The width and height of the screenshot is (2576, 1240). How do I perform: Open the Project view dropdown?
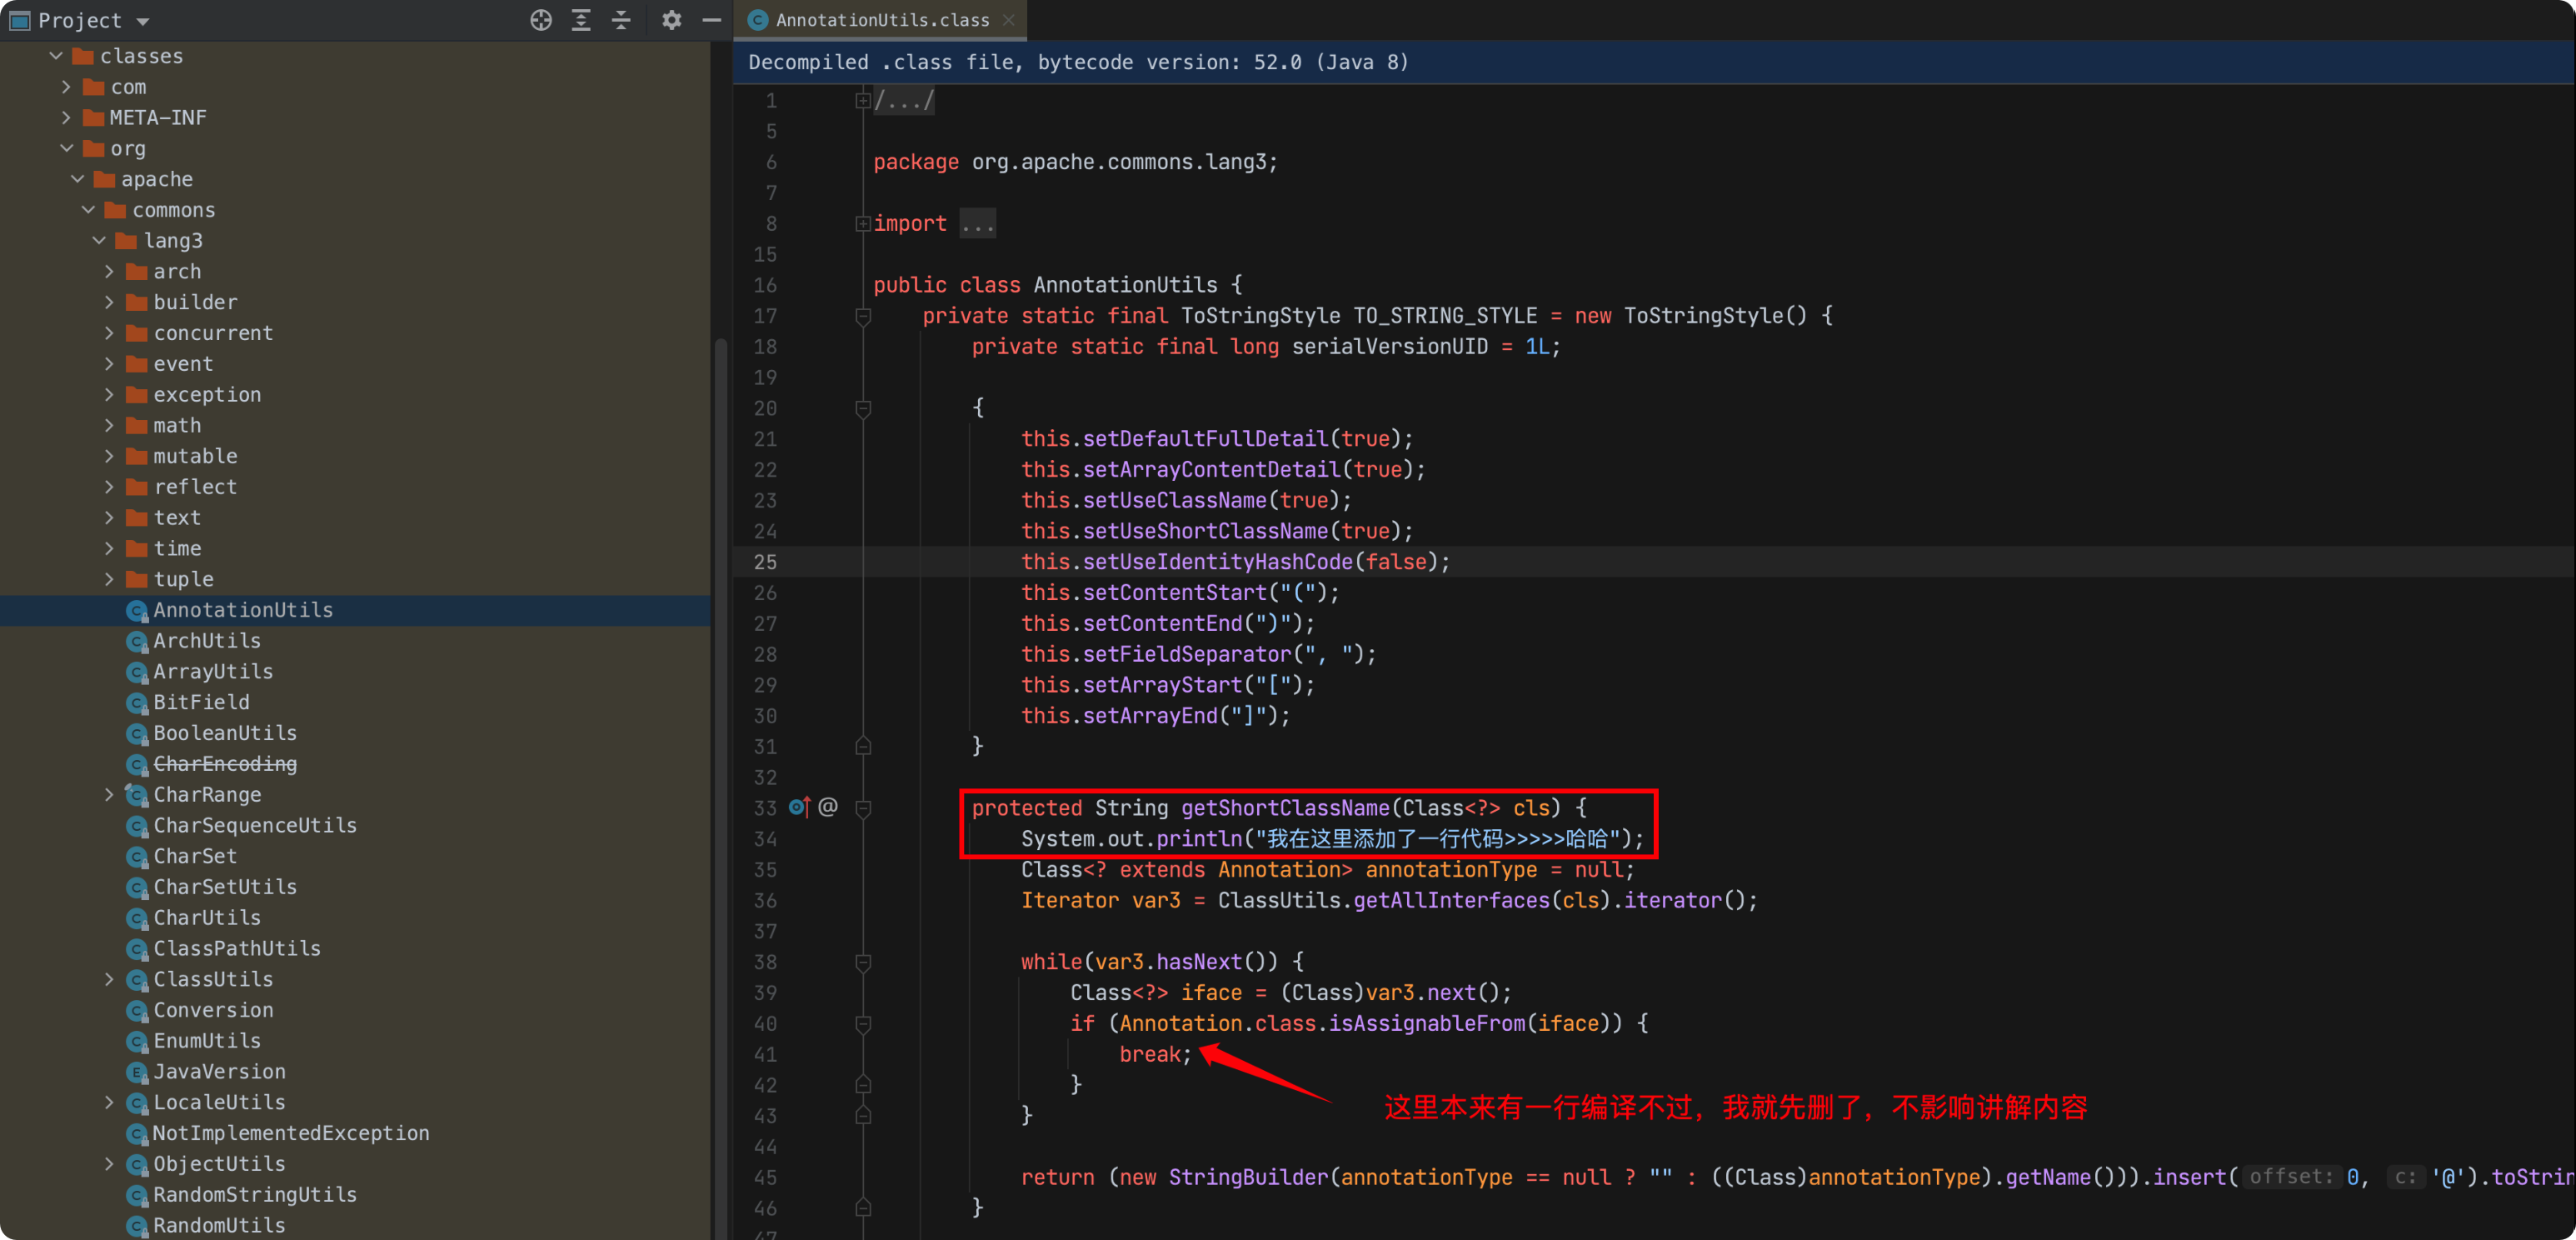tap(143, 21)
